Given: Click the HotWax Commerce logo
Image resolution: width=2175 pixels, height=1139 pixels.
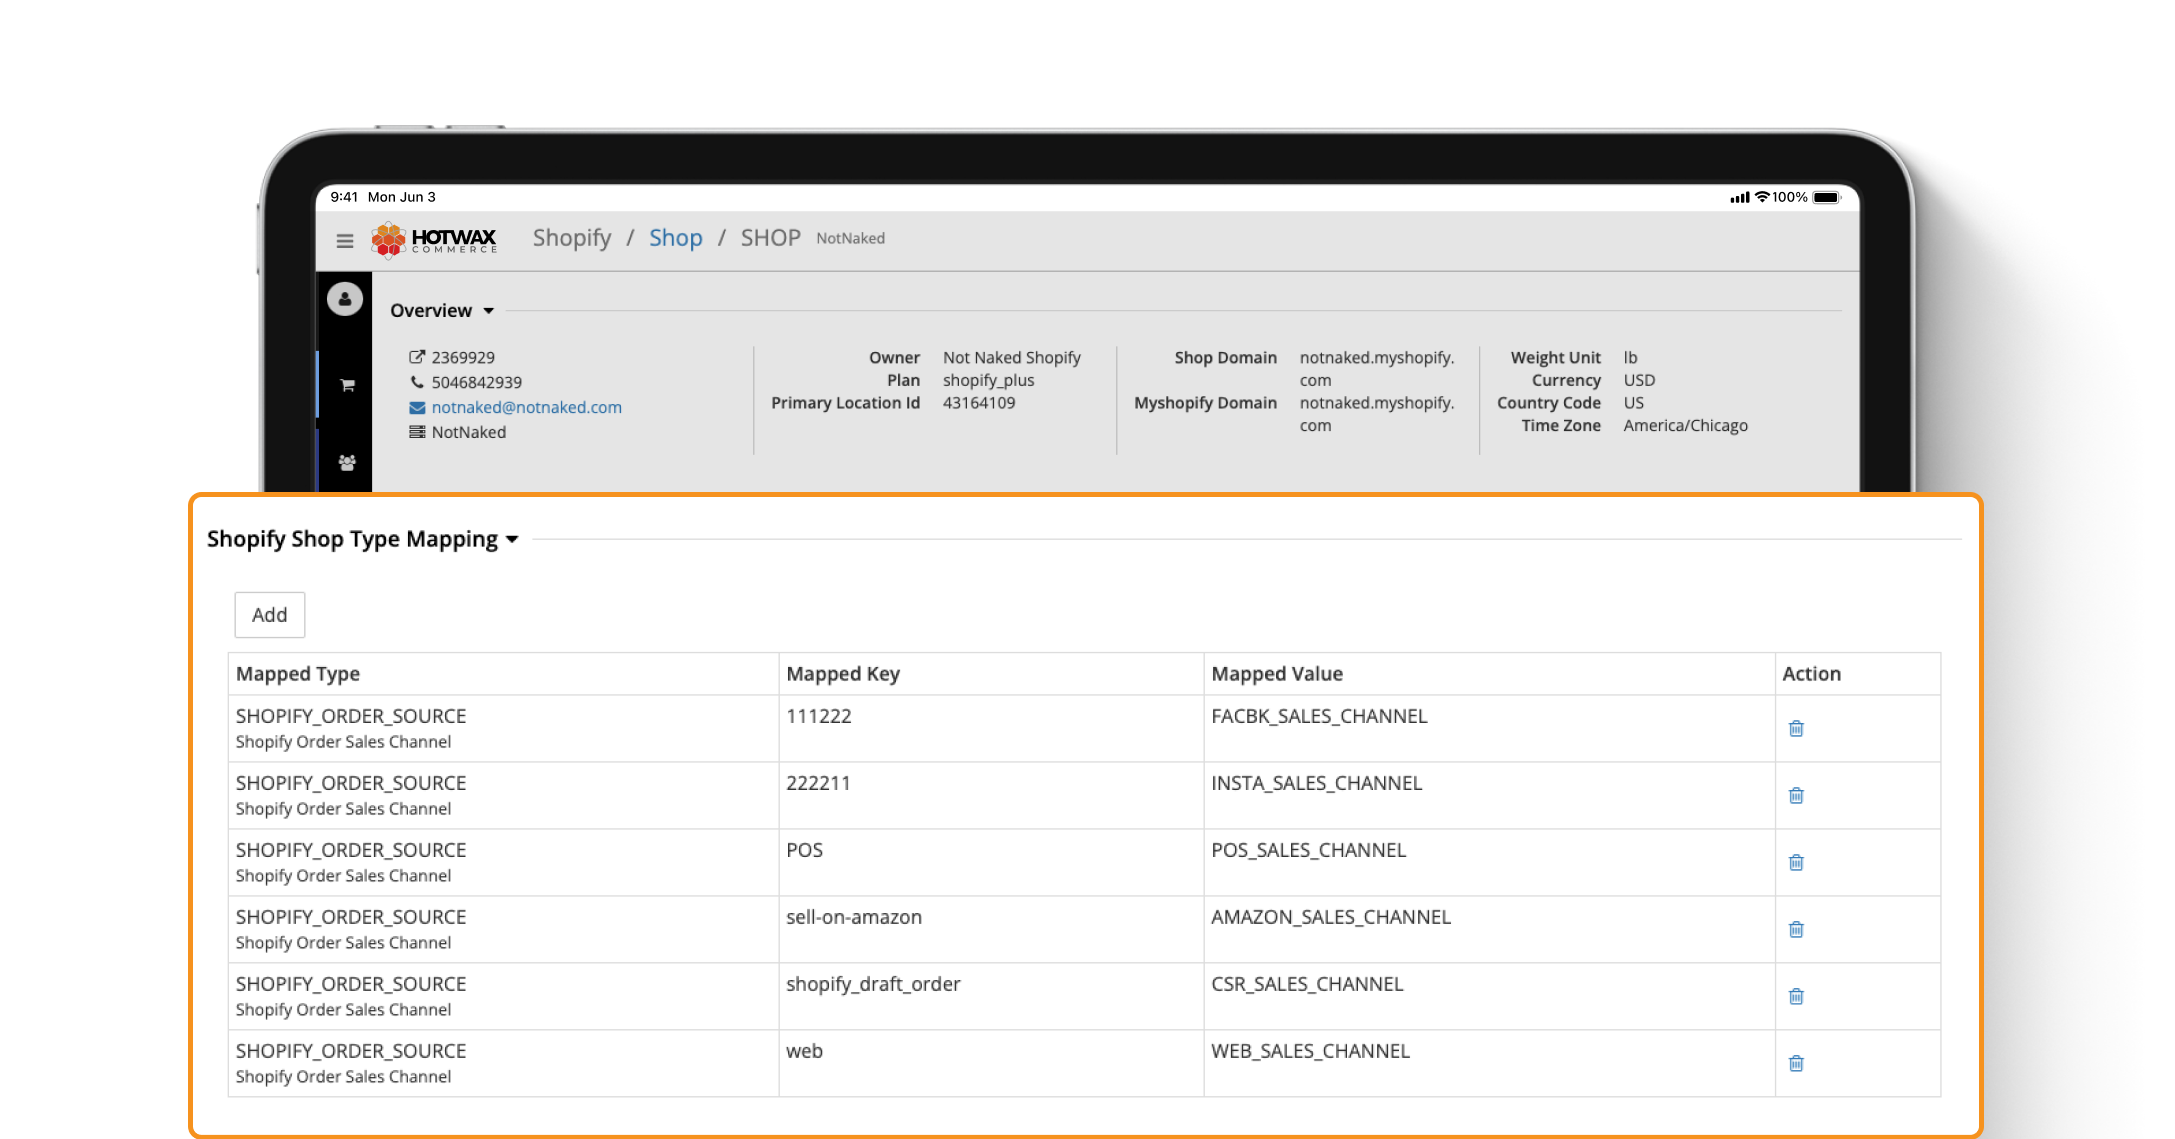Looking at the screenshot, I should point(434,240).
